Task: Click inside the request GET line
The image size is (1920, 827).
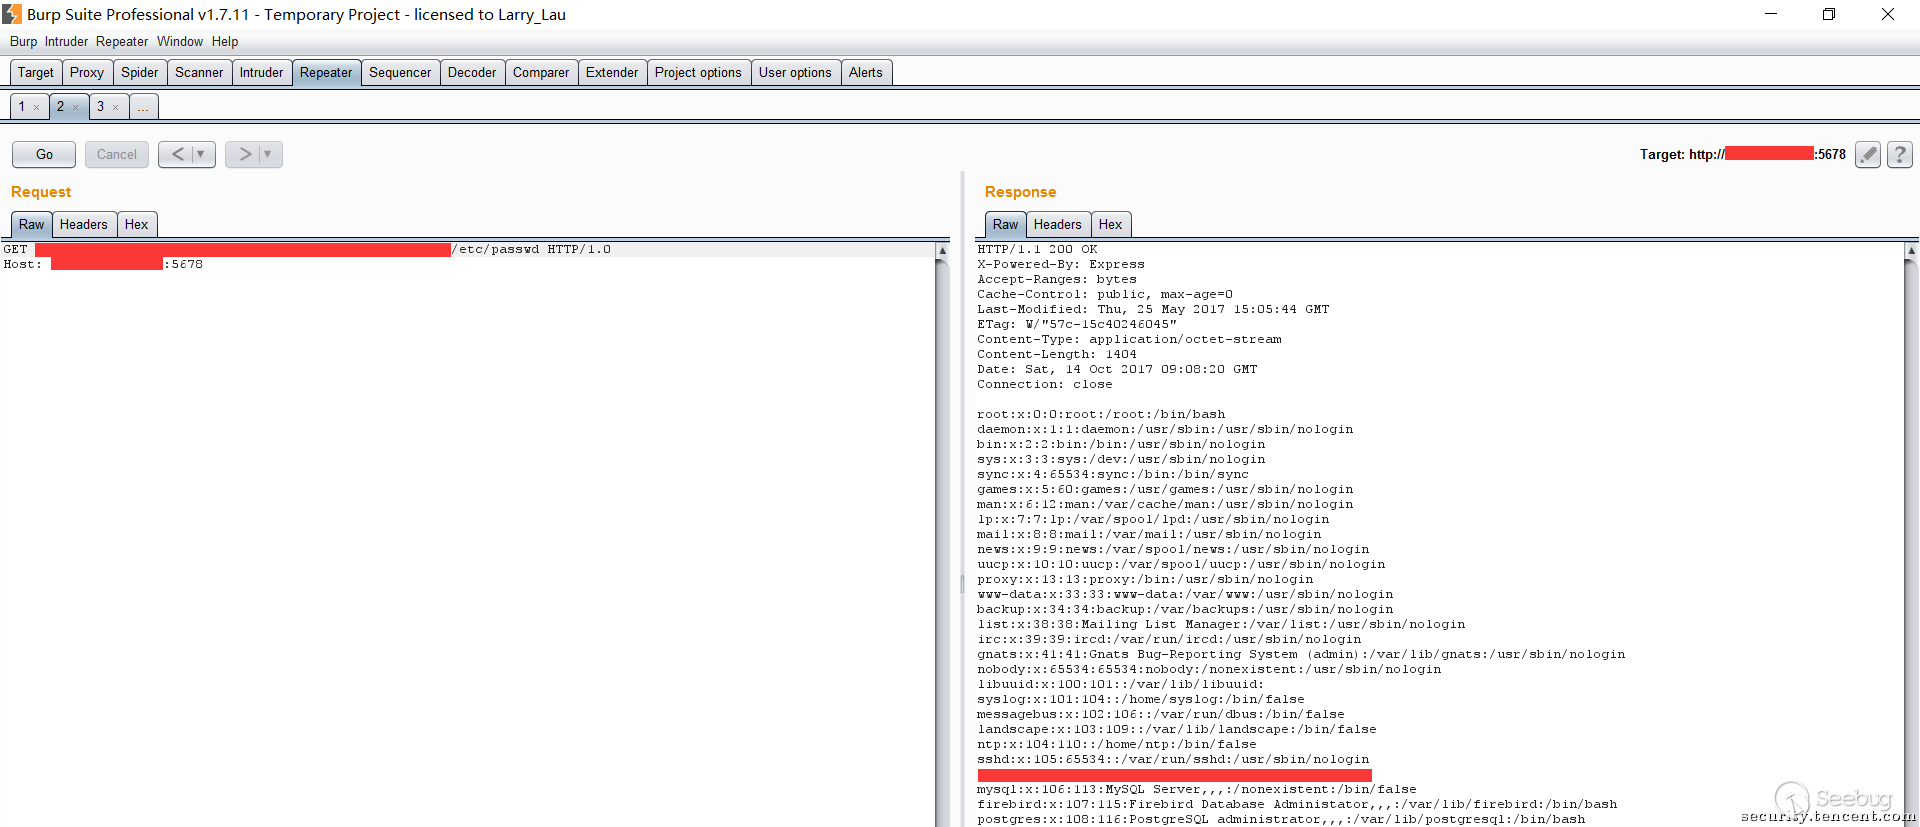Action: pyautogui.click(x=306, y=249)
